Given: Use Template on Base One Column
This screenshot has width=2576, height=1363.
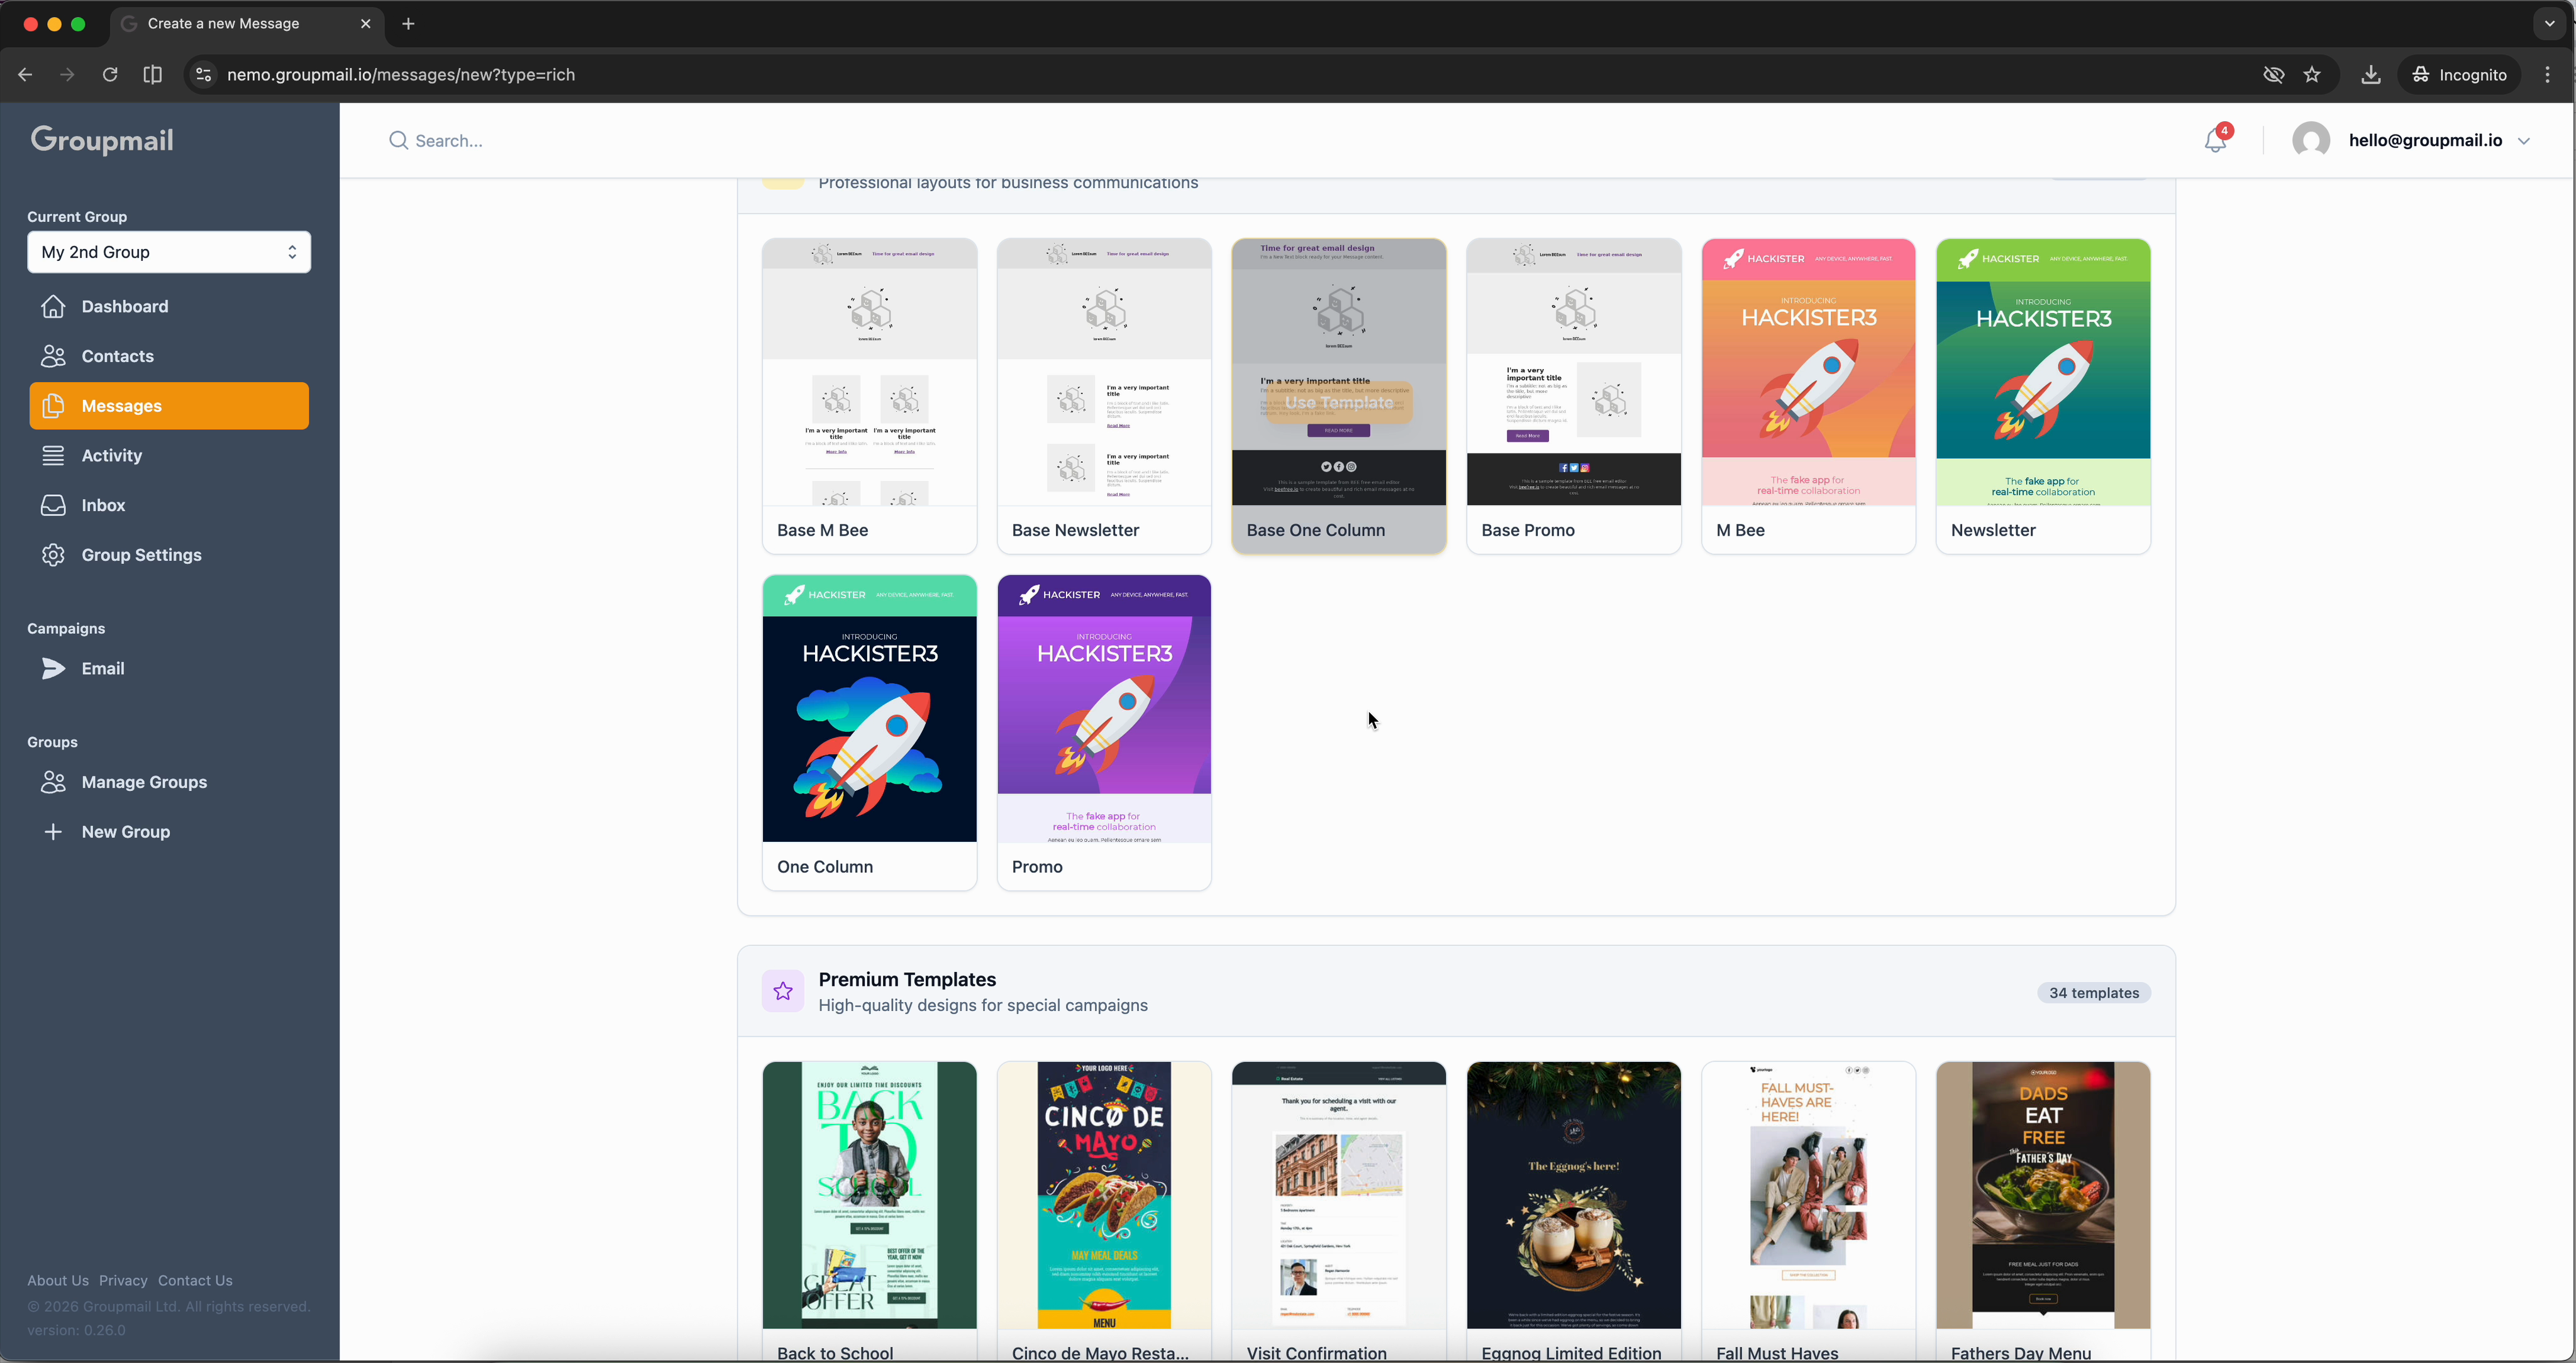Looking at the screenshot, I should pyautogui.click(x=1338, y=403).
